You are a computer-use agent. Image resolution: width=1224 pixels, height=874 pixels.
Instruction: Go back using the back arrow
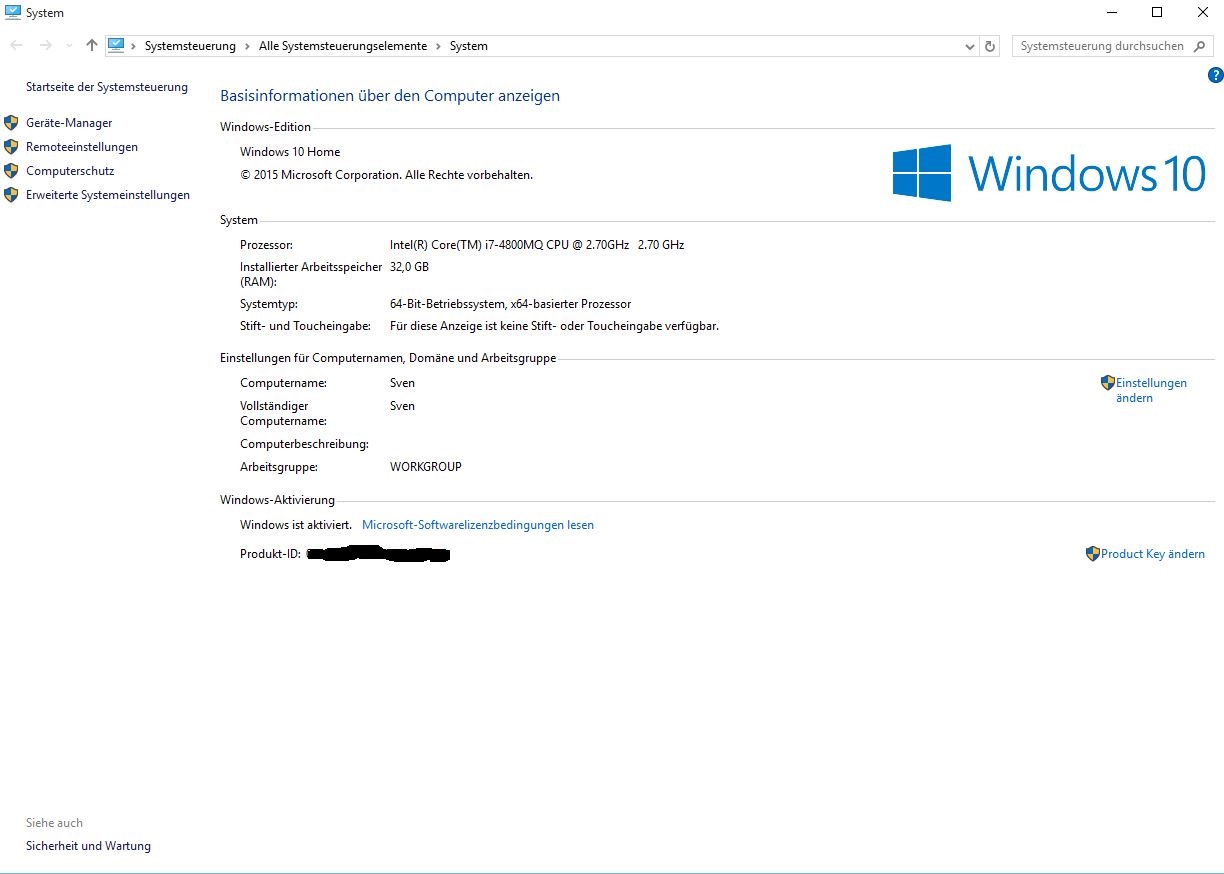17,46
